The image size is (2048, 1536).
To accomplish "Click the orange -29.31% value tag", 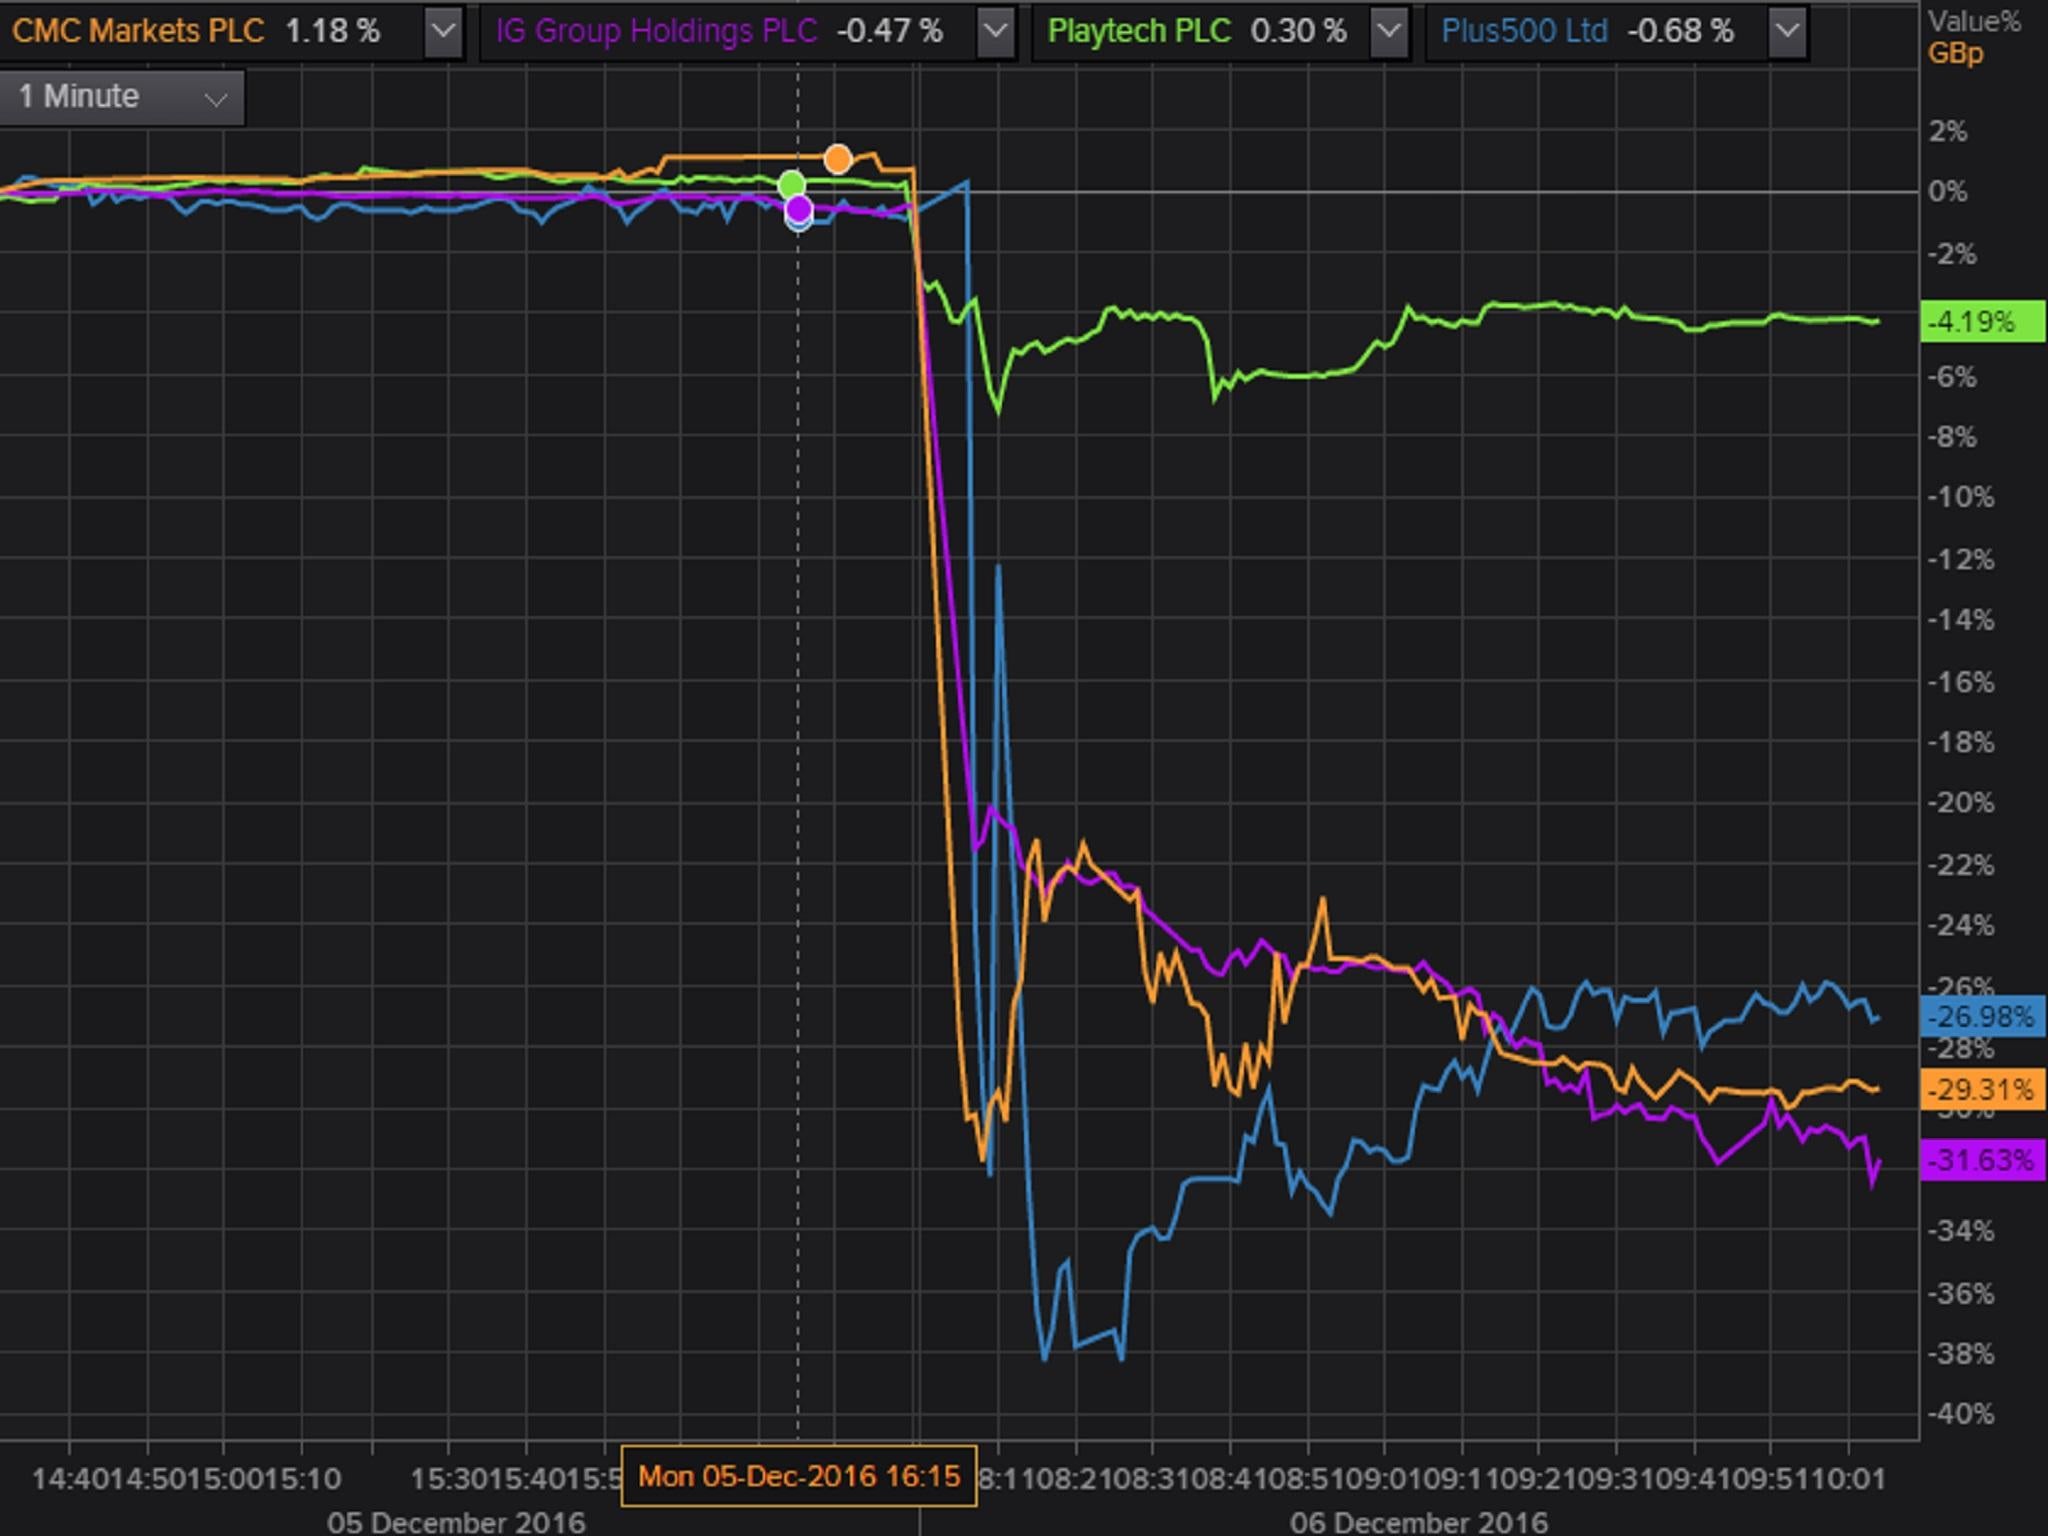I will 1983,1089.
